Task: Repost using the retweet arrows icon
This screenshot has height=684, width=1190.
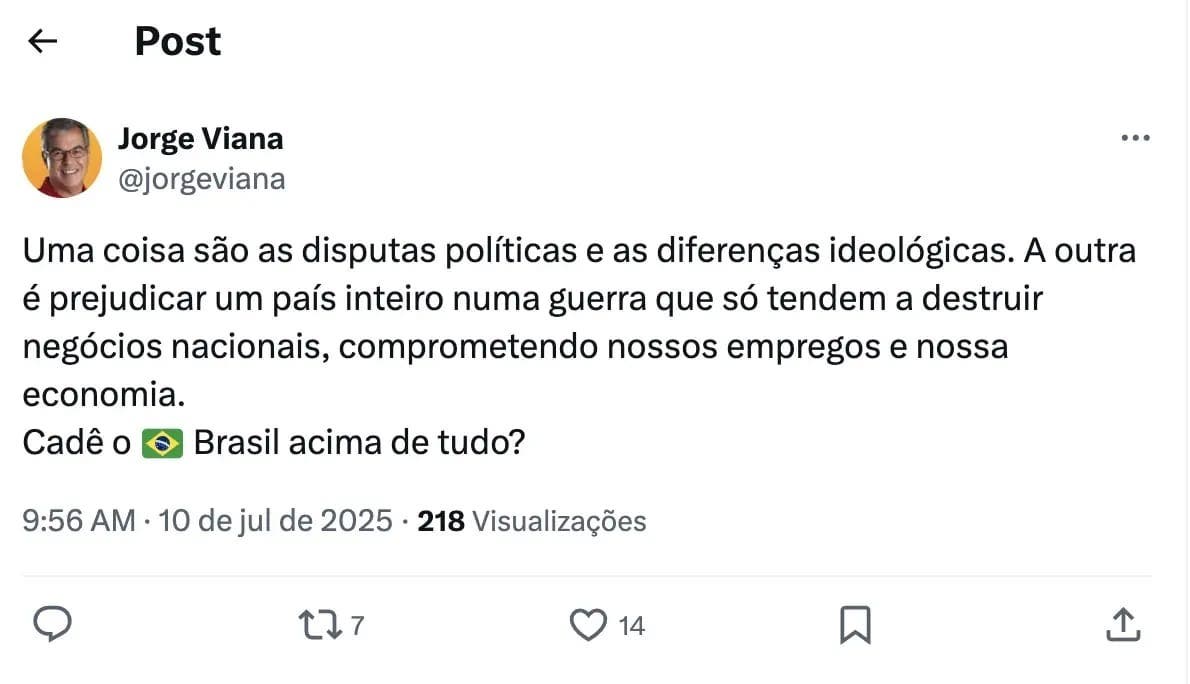Action: coord(319,625)
